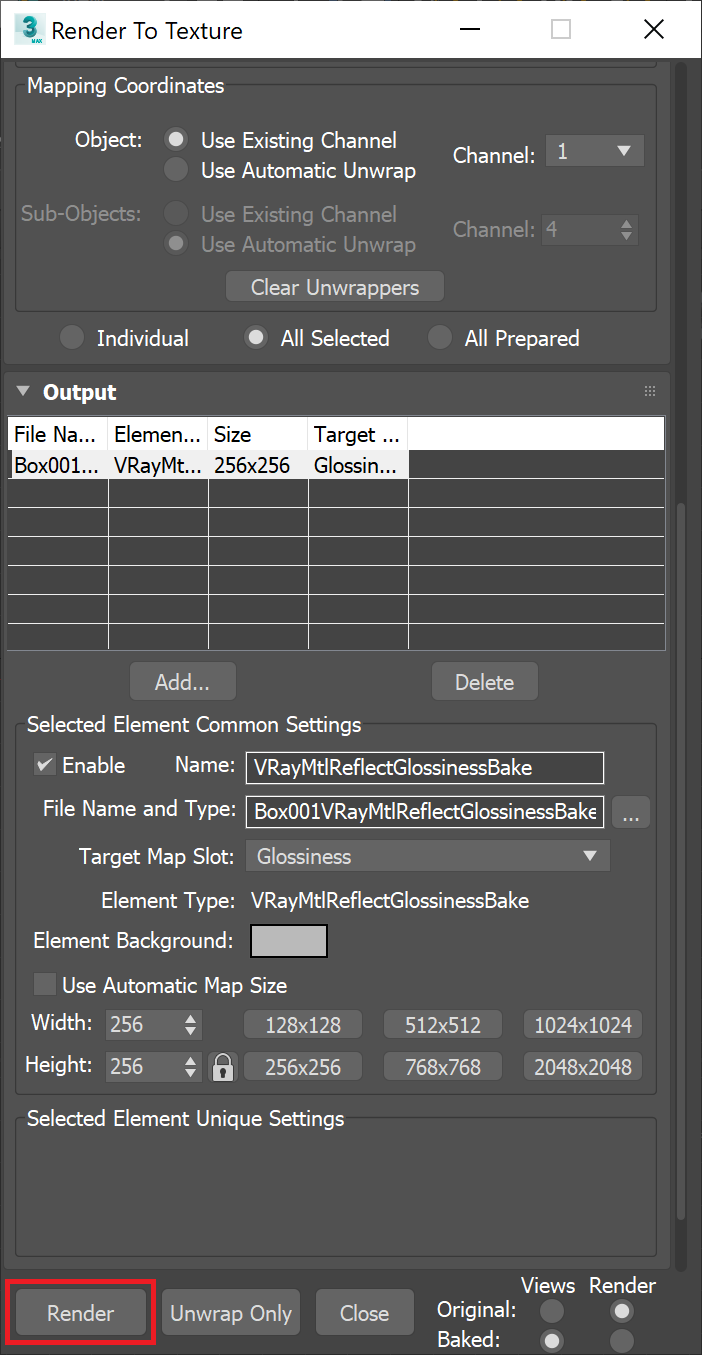
Task: Click the File Name and Type field
Action: click(x=425, y=812)
